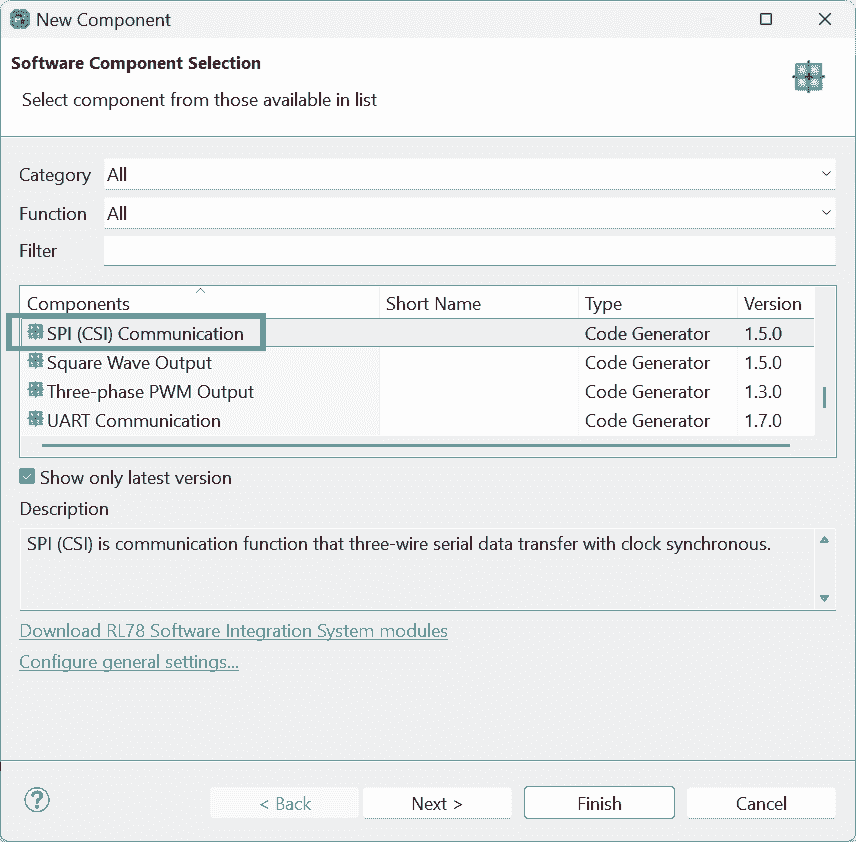856x842 pixels.
Task: Open the help question mark icon
Action: 36,800
